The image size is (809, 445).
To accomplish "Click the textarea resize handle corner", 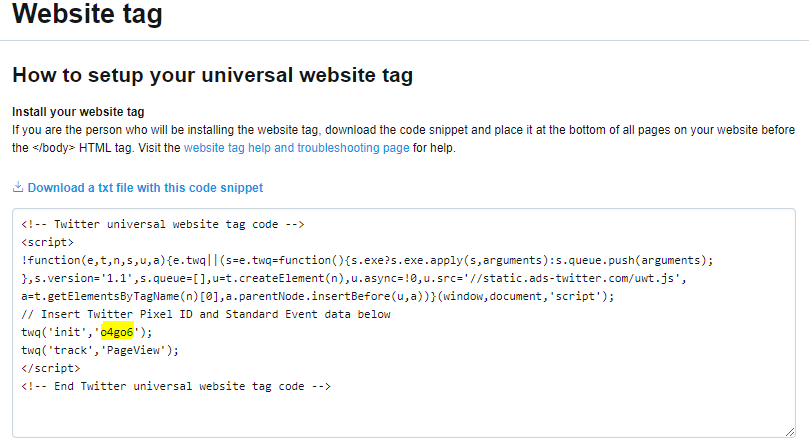I will (790, 432).
